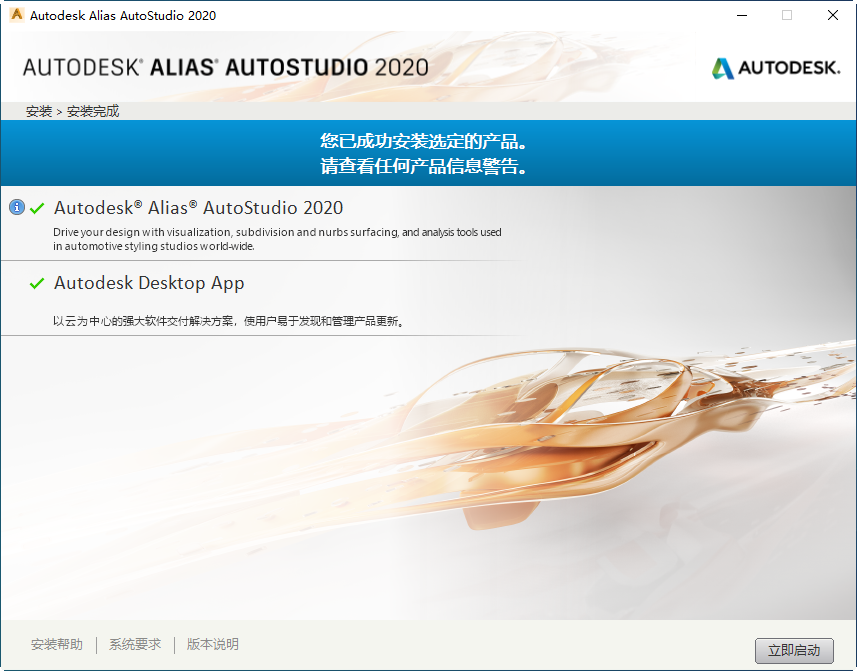Click the 以云为中心的强大软件交付解决方案 description
Viewport: 857px width, 671px height.
click(x=229, y=321)
